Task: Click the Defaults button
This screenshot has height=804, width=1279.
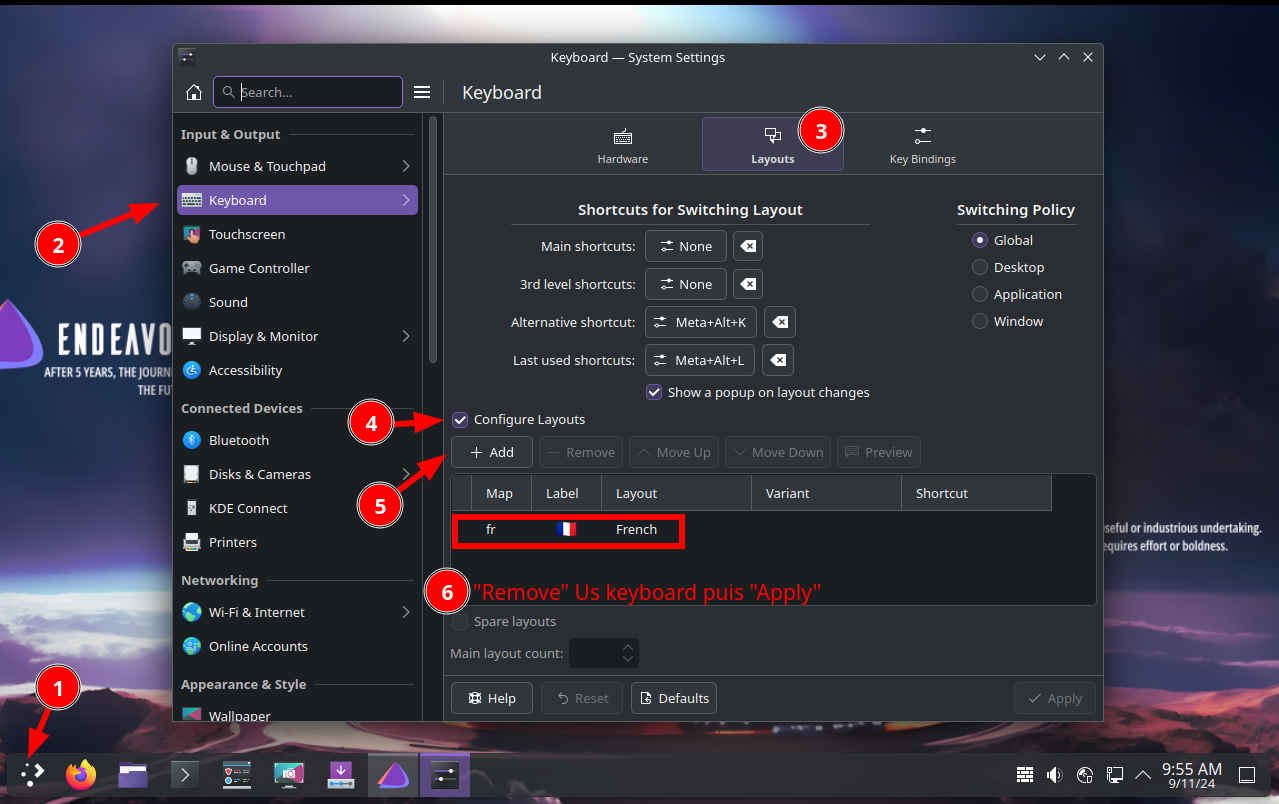Action: click(673, 698)
